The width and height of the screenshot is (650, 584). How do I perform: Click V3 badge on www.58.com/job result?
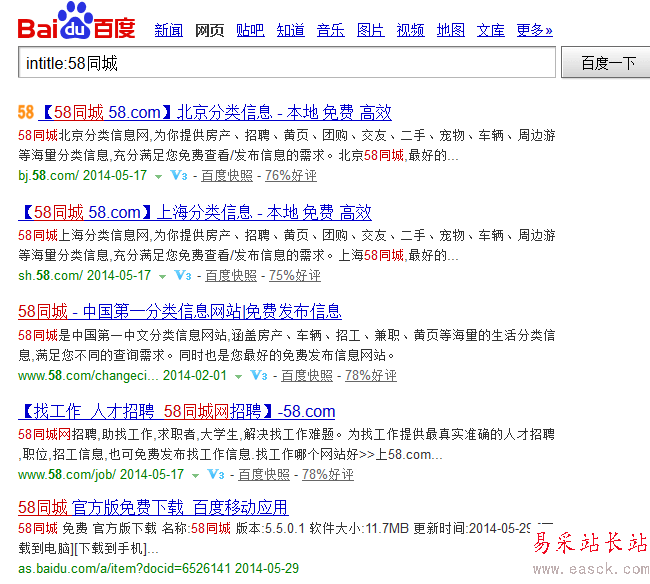[x=216, y=475]
